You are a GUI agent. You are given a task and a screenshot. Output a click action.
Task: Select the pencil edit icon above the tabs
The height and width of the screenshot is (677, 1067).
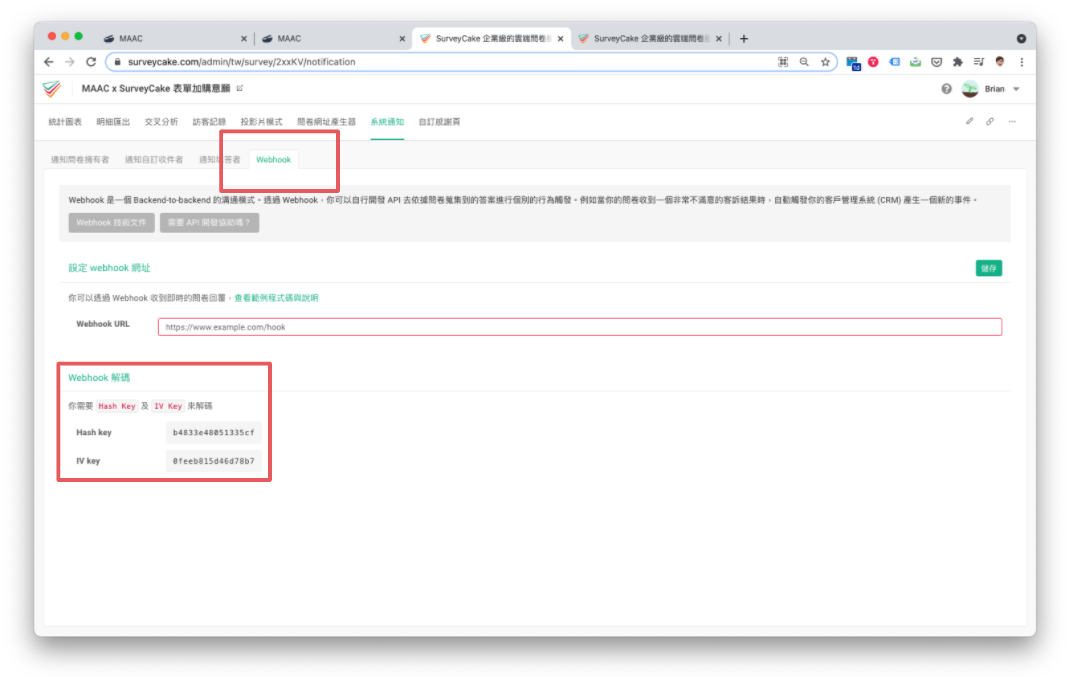point(968,120)
